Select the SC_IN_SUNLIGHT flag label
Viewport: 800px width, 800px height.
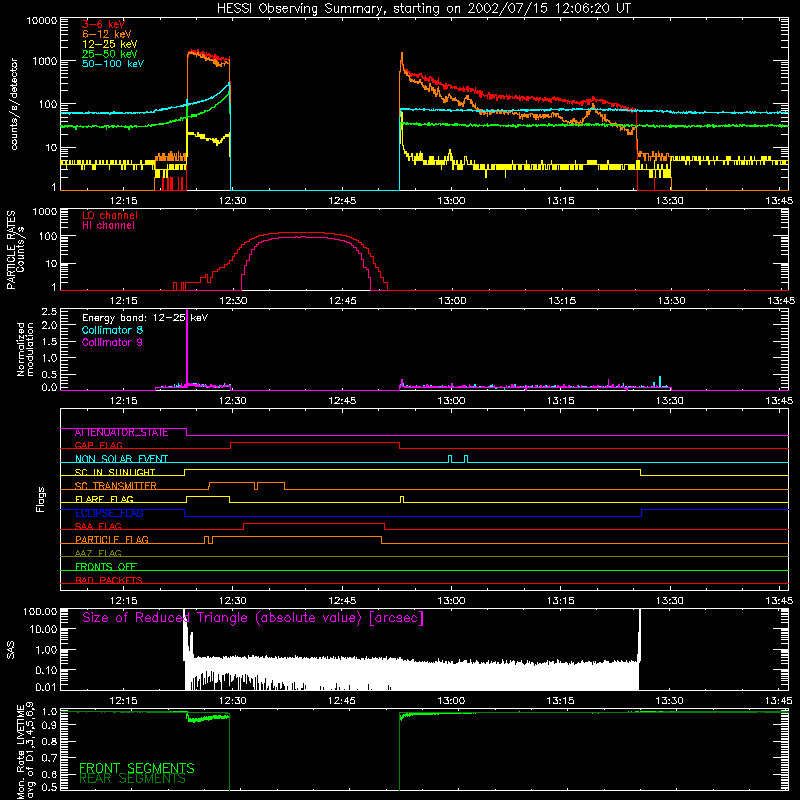pyautogui.click(x=115, y=472)
